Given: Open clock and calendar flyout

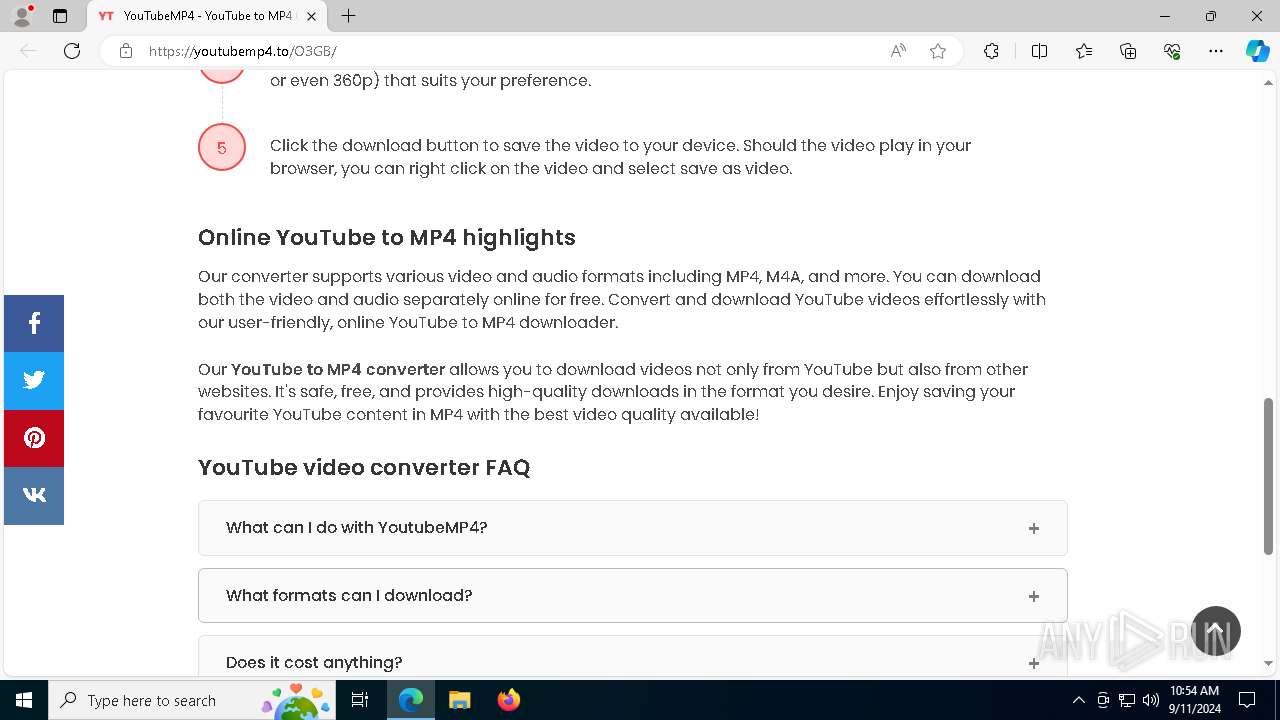Looking at the screenshot, I should [1194, 700].
